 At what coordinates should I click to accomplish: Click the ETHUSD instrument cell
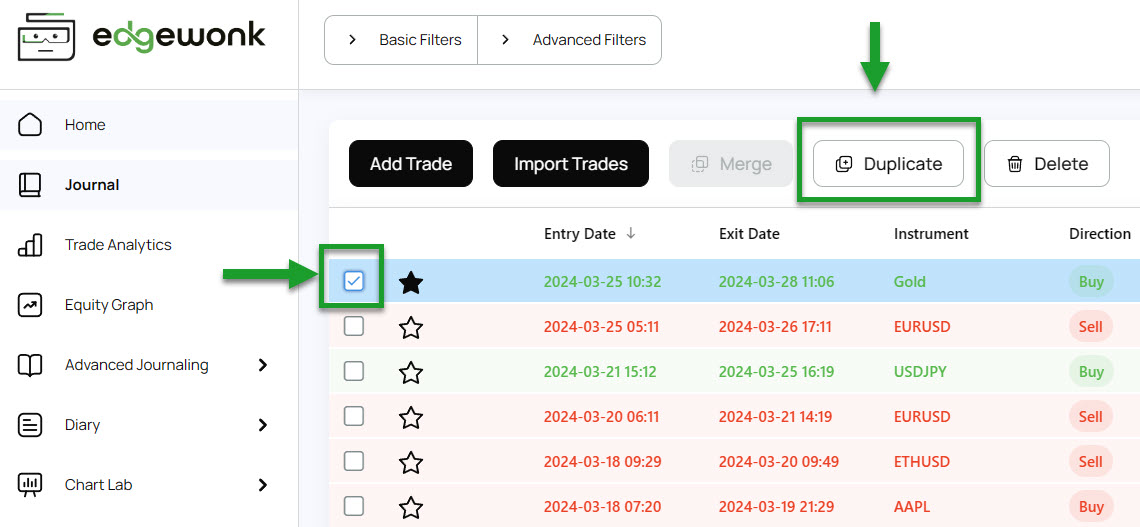[922, 462]
